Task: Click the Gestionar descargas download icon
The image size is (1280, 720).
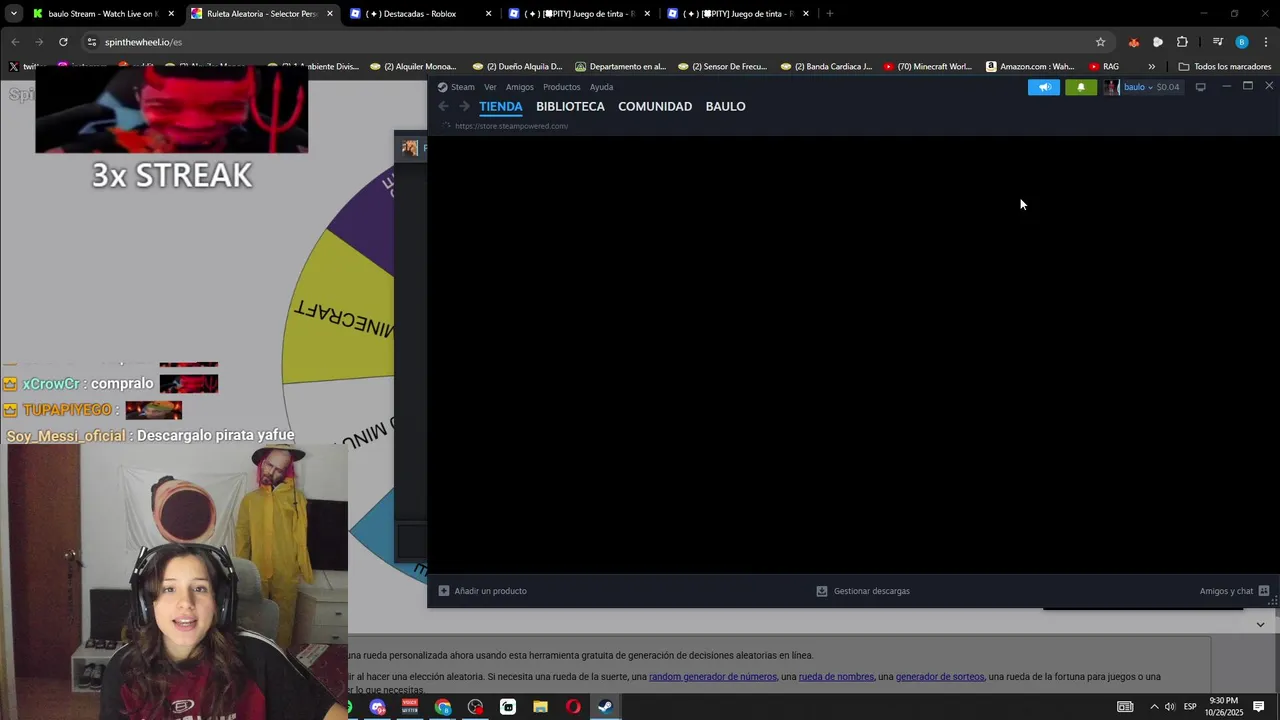Action: [822, 591]
